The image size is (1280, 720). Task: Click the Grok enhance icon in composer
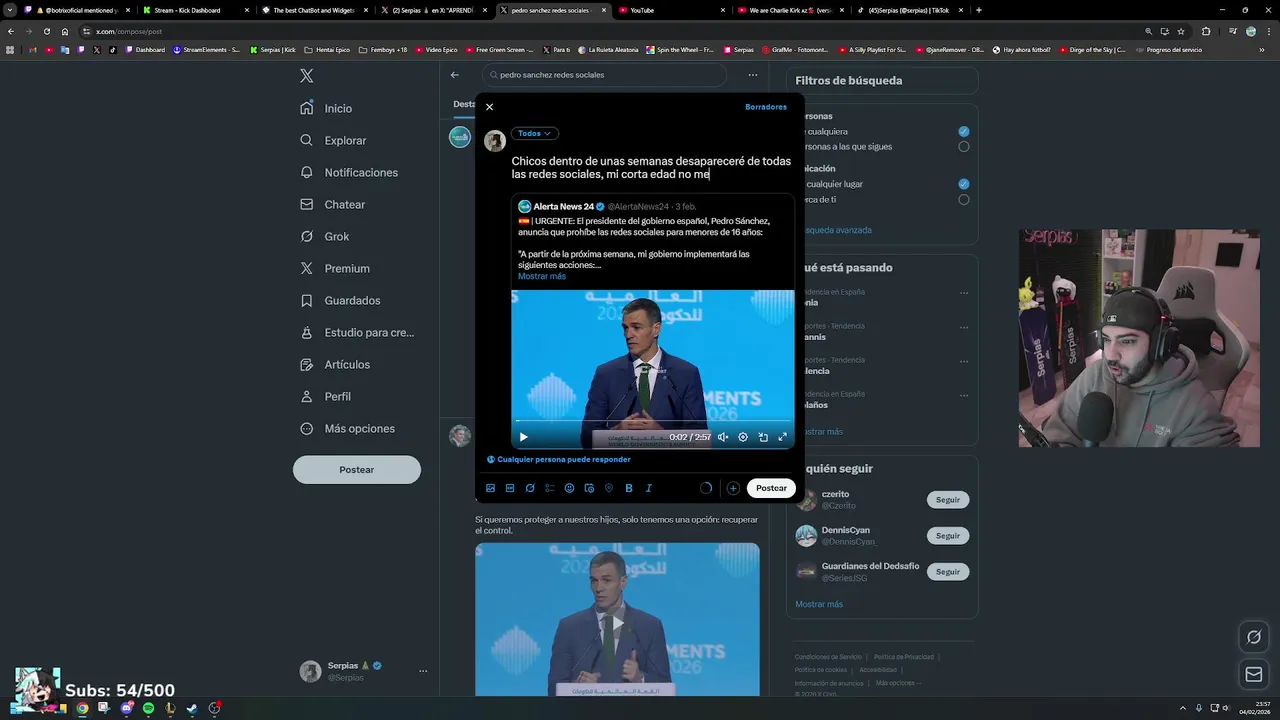click(x=530, y=488)
